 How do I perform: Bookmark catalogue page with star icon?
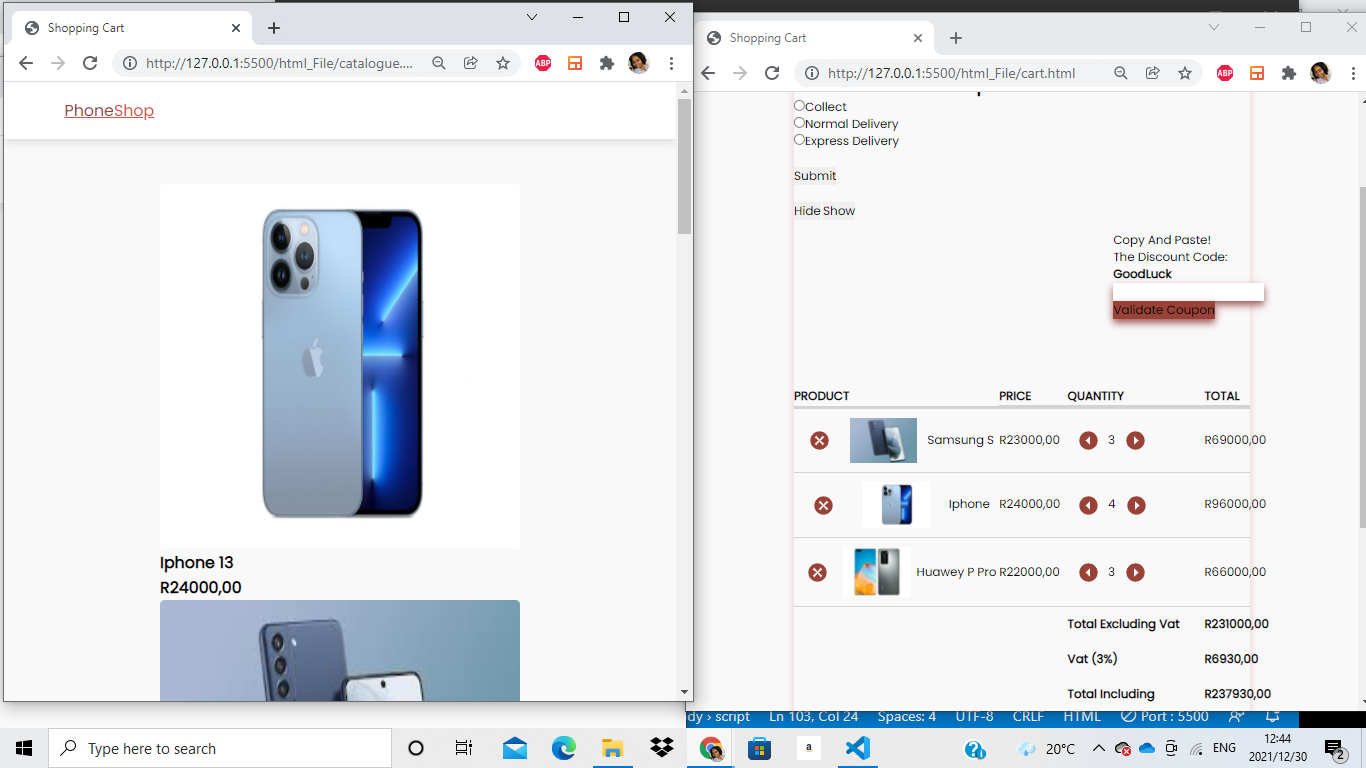[x=503, y=63]
